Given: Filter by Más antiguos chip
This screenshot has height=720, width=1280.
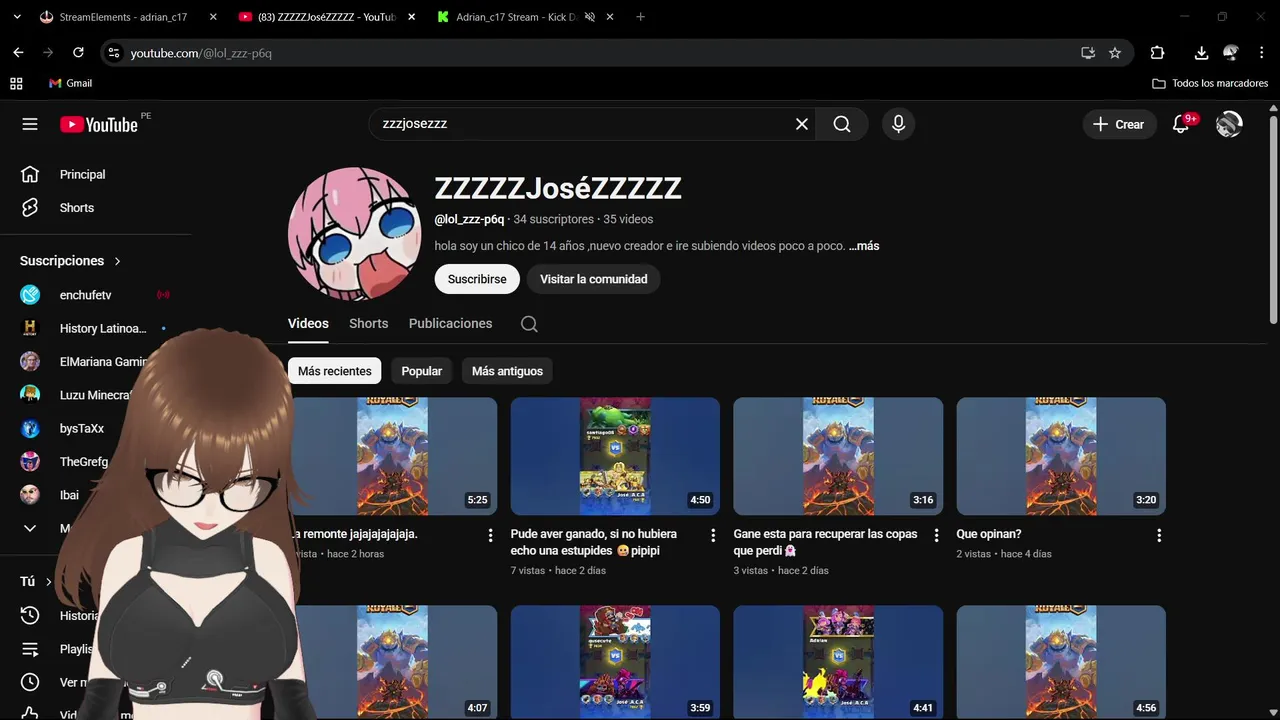Looking at the screenshot, I should coord(507,371).
